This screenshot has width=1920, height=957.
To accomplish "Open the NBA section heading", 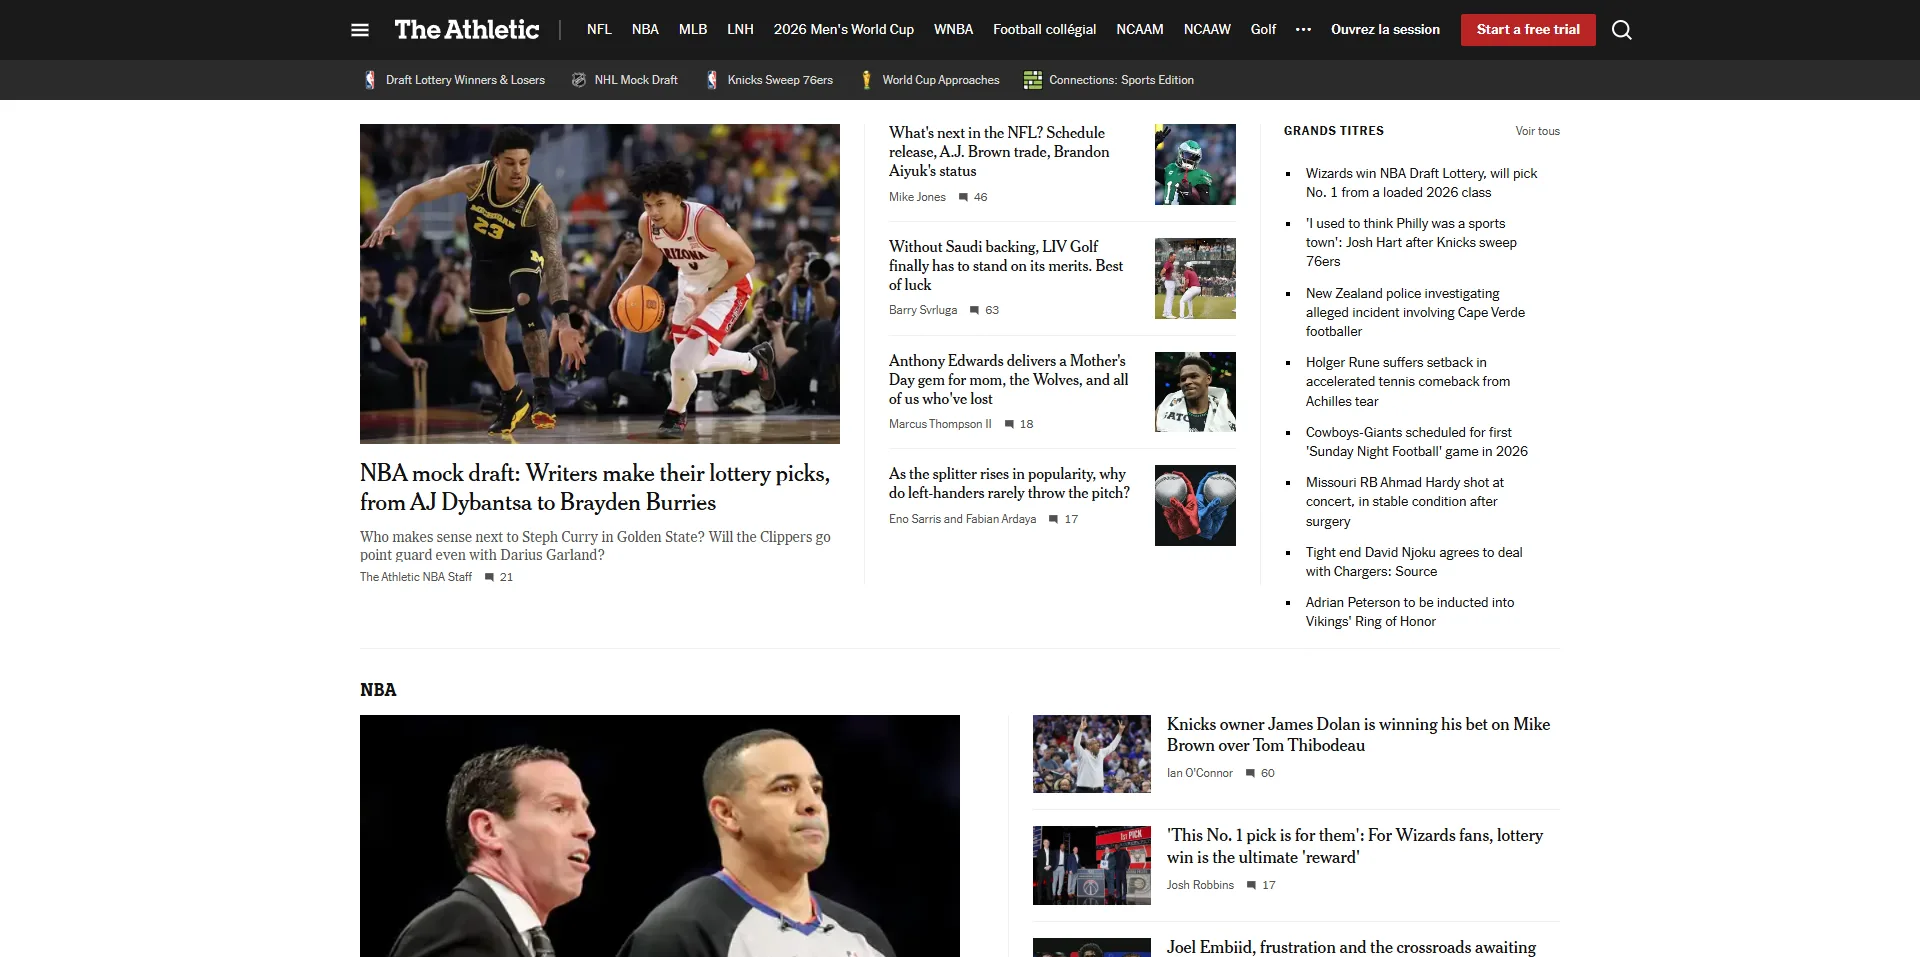I will pos(378,690).
